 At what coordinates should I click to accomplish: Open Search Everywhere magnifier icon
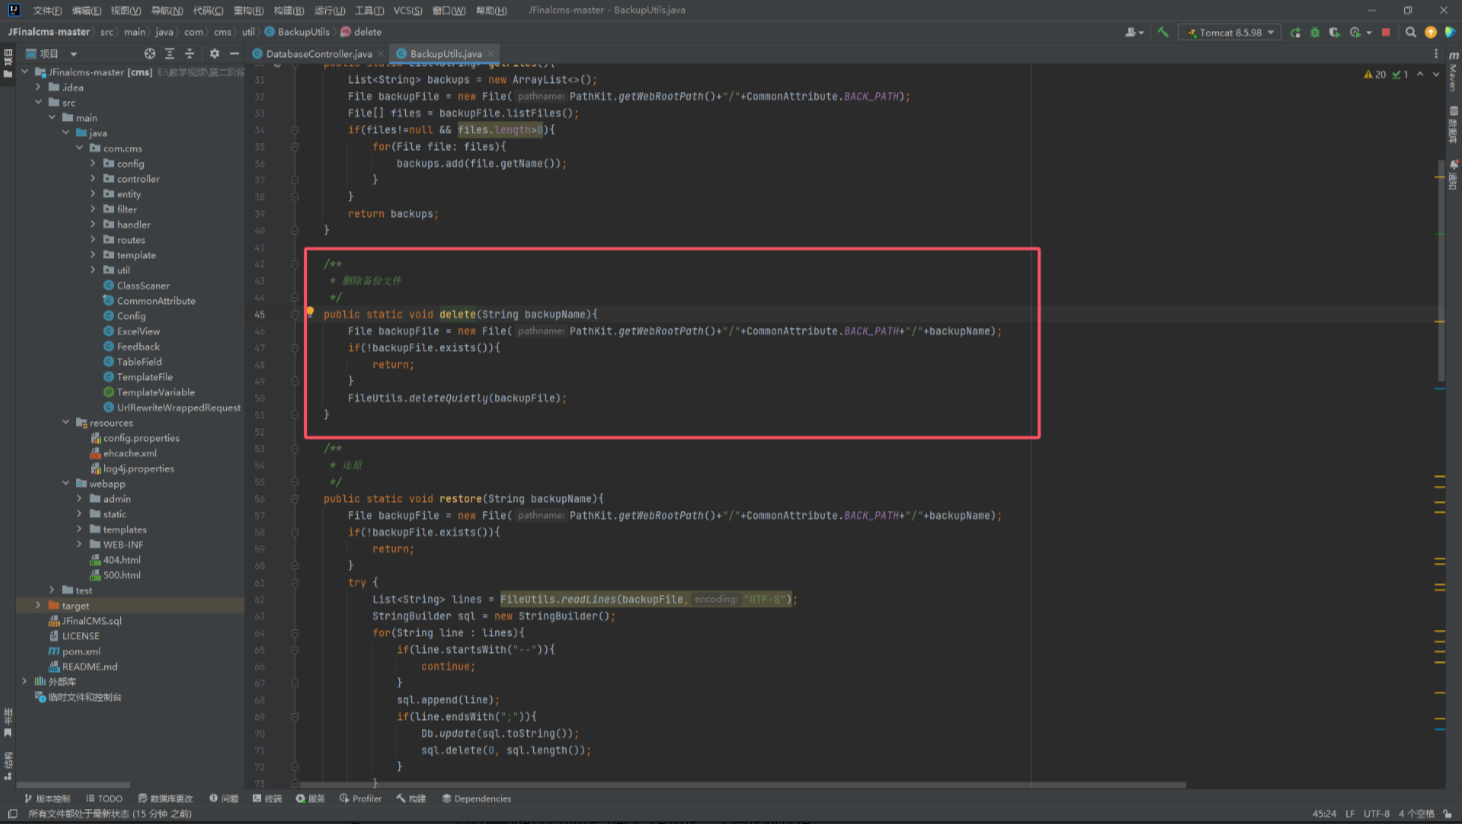1411,32
